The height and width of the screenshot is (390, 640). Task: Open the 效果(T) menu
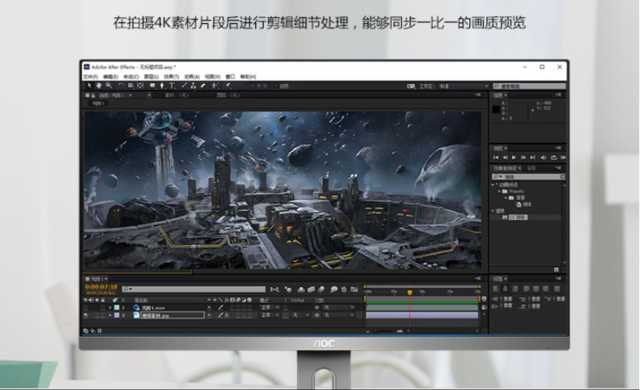(171, 77)
